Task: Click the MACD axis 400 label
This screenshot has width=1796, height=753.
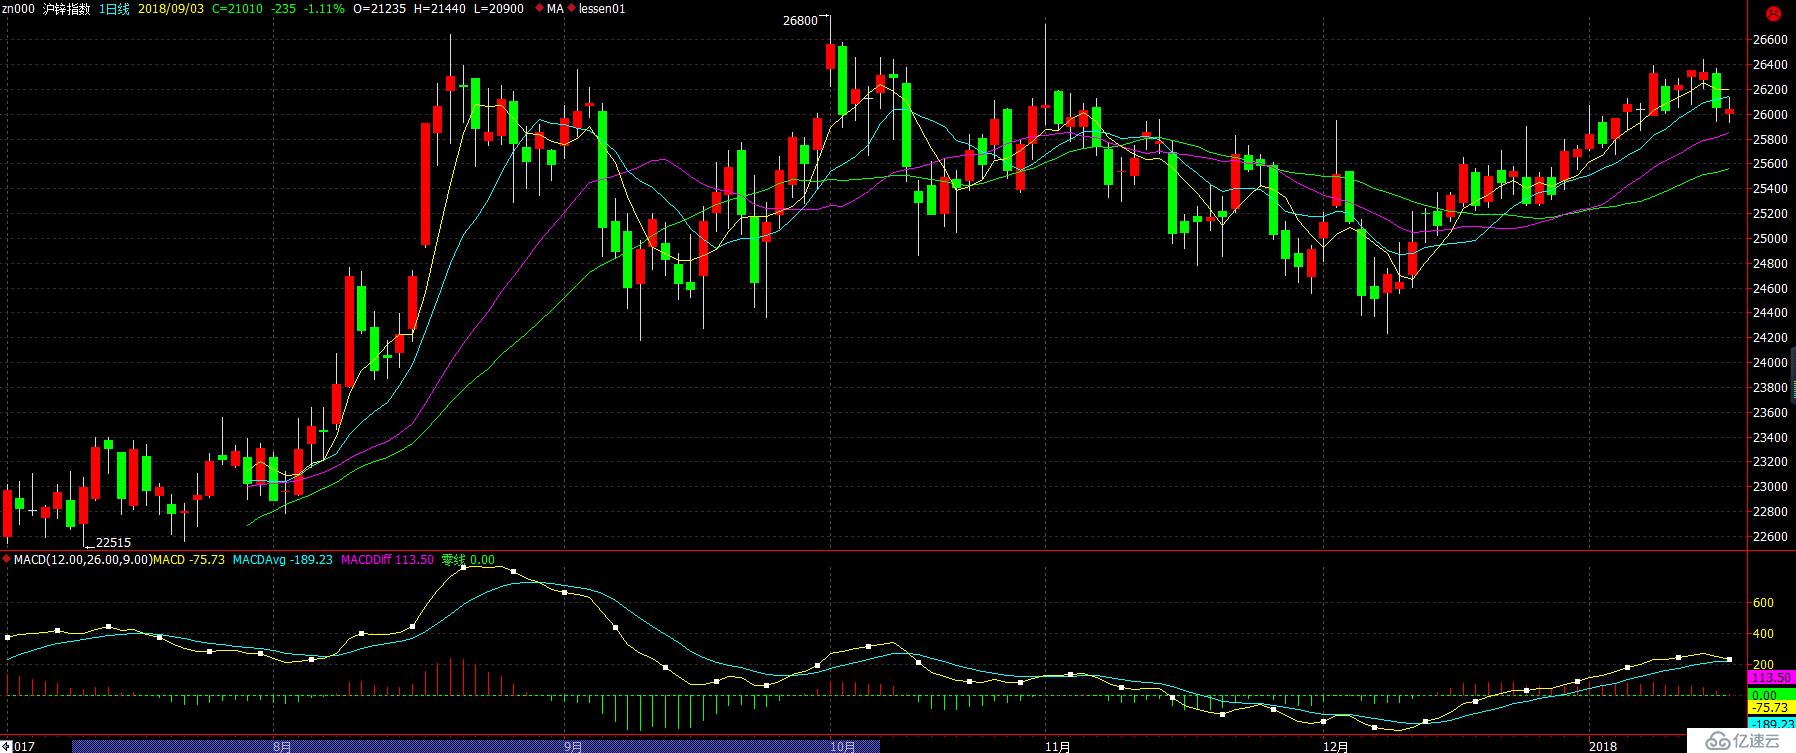Action: pyautogui.click(x=1764, y=634)
